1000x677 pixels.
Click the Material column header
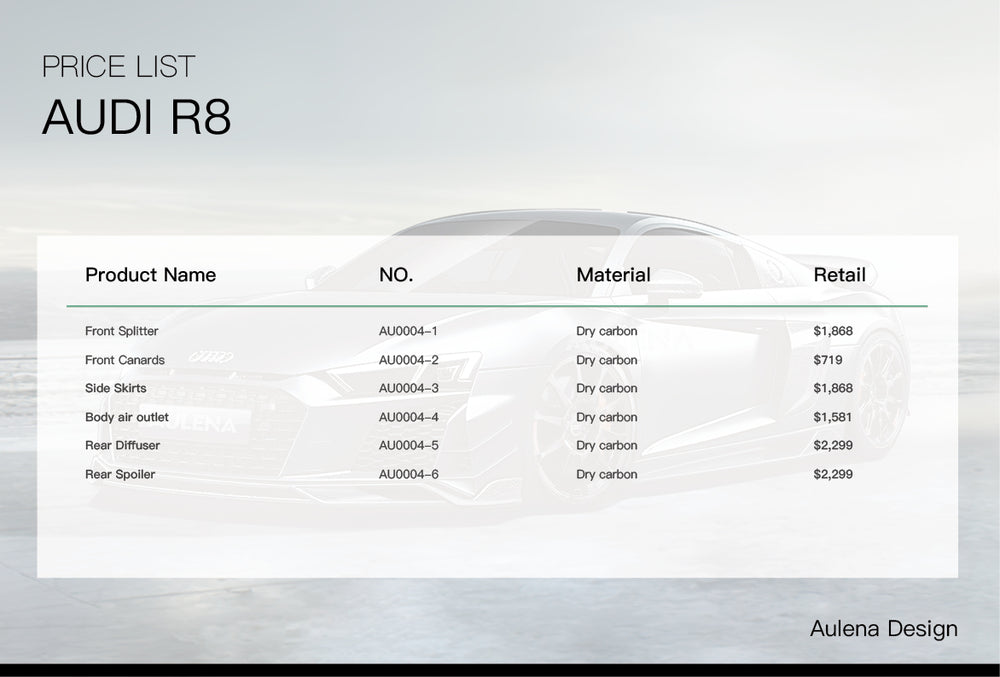(613, 275)
